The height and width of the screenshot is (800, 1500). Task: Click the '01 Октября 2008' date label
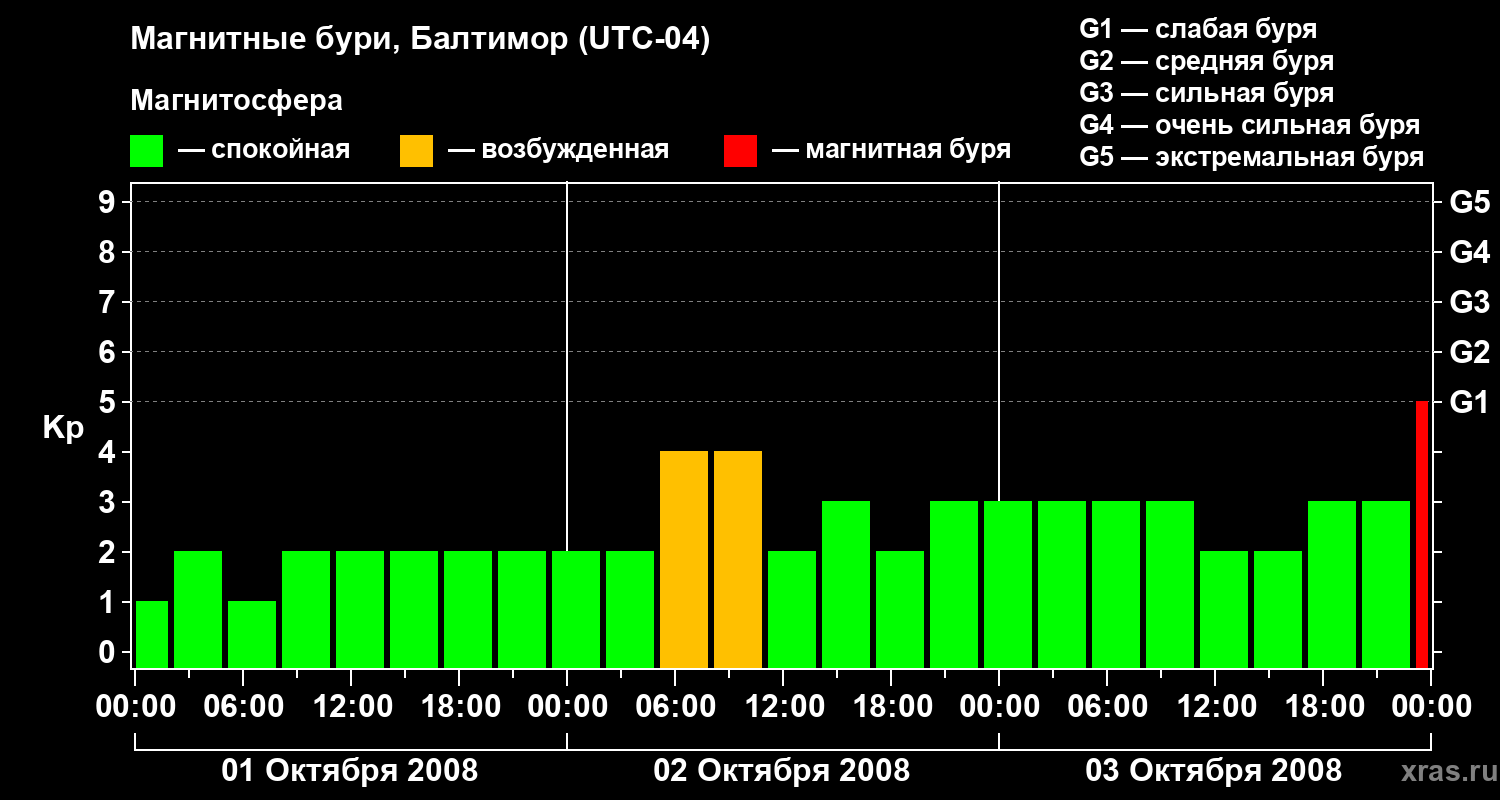349,771
